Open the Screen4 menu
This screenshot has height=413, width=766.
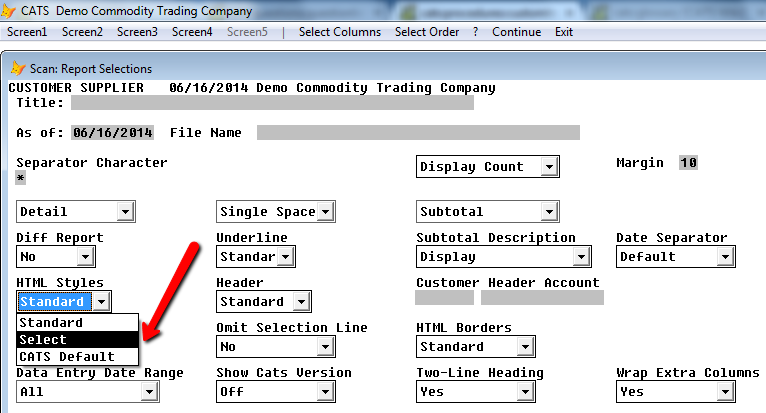click(192, 32)
